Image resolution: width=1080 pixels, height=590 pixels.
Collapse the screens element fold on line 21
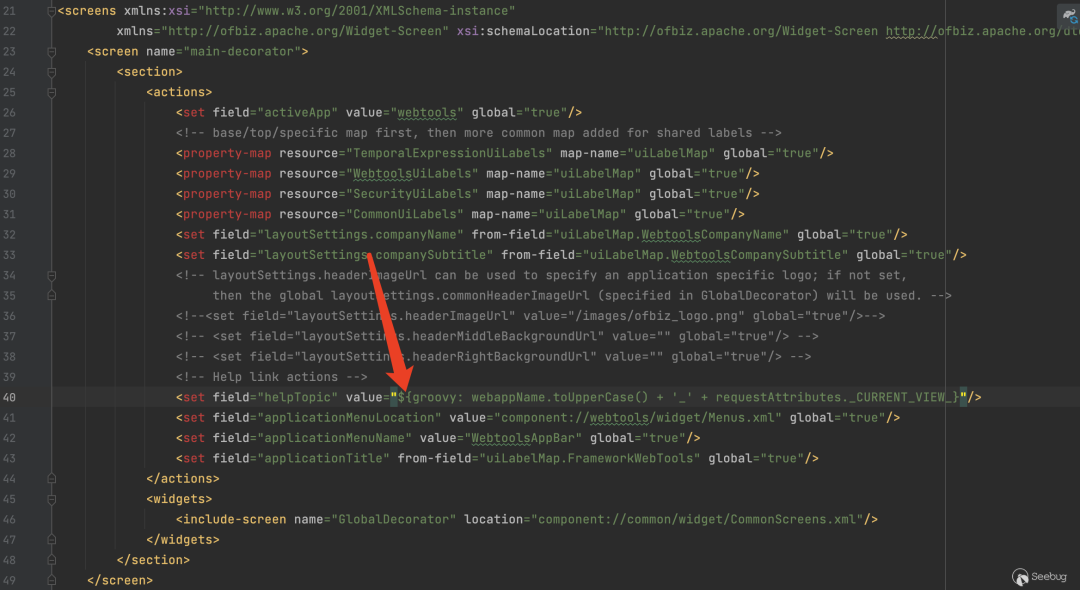[x=52, y=11]
